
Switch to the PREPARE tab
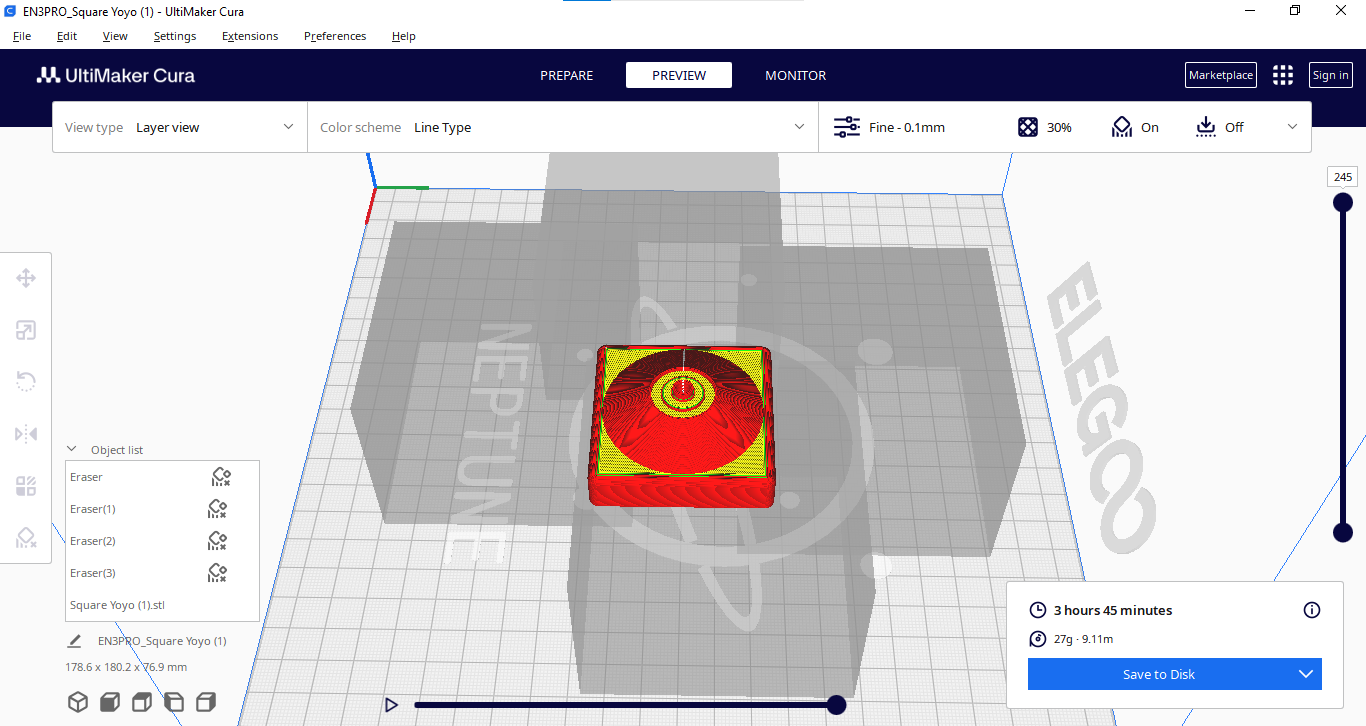pyautogui.click(x=566, y=75)
